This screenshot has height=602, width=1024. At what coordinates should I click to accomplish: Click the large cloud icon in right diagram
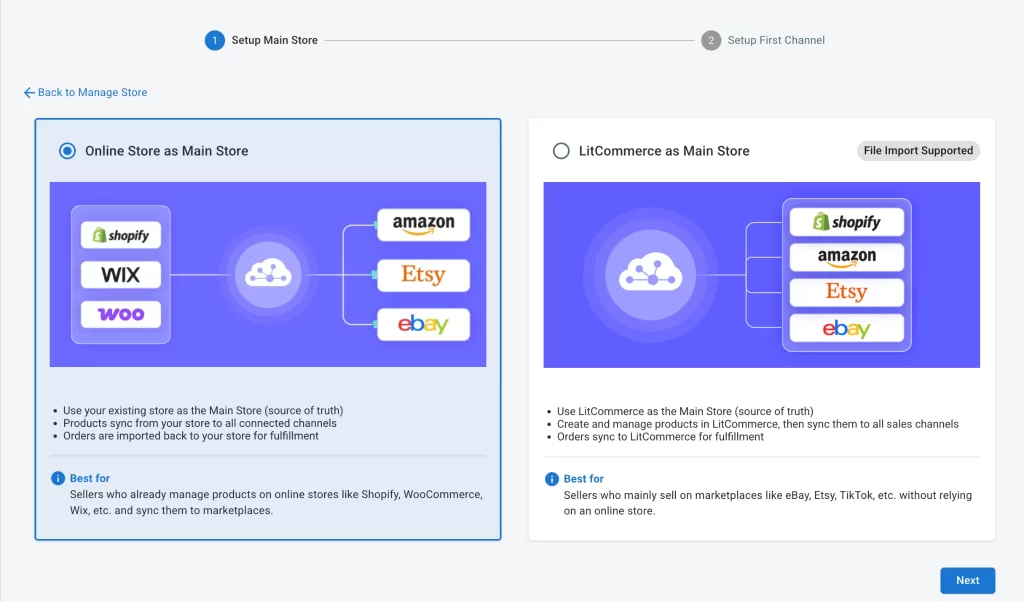[x=650, y=275]
